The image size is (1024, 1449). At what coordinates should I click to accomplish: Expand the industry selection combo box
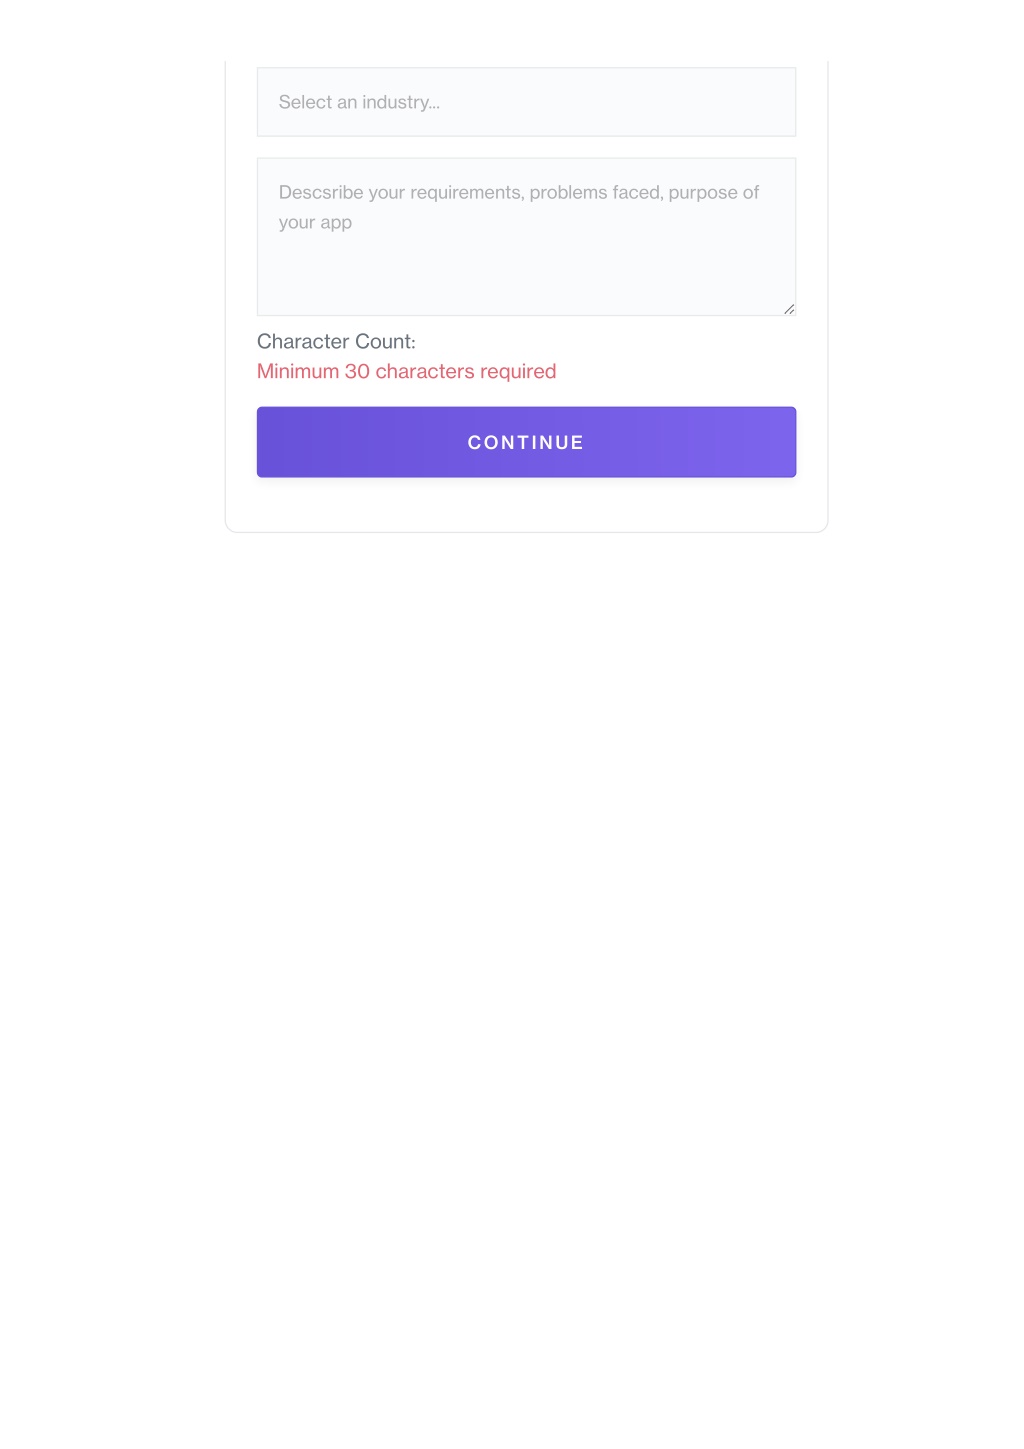pyautogui.click(x=526, y=102)
